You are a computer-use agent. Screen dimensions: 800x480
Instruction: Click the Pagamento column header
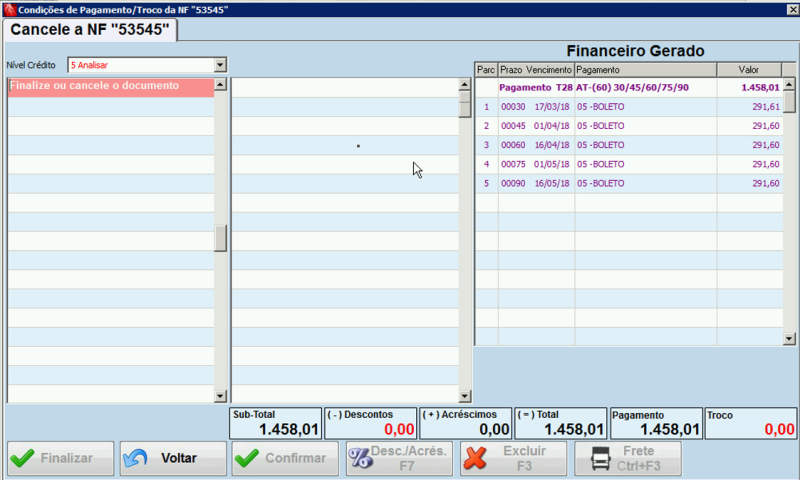646,70
